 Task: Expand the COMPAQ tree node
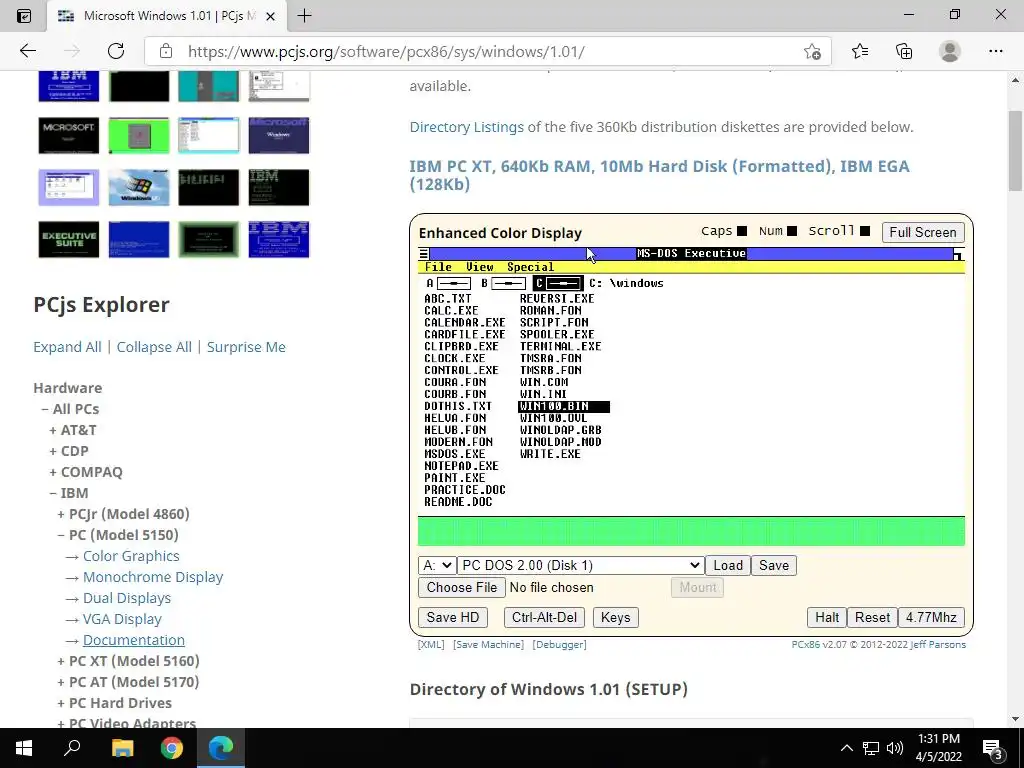pyautogui.click(x=53, y=472)
